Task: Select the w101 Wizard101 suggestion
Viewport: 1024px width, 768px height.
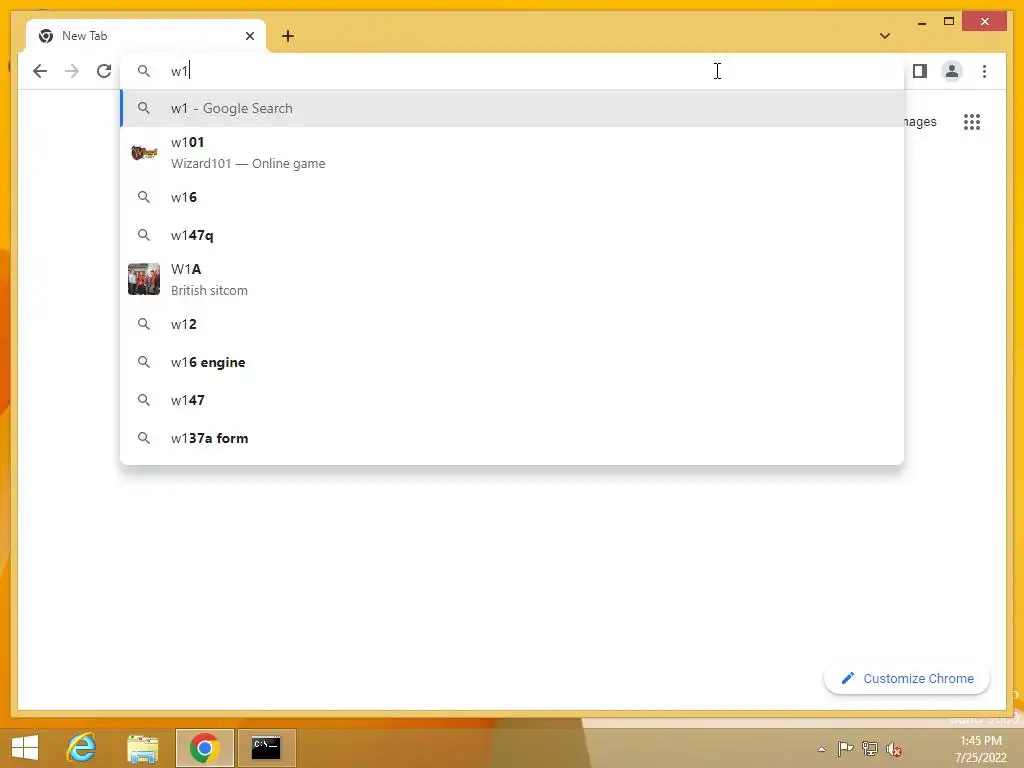Action: (512, 153)
